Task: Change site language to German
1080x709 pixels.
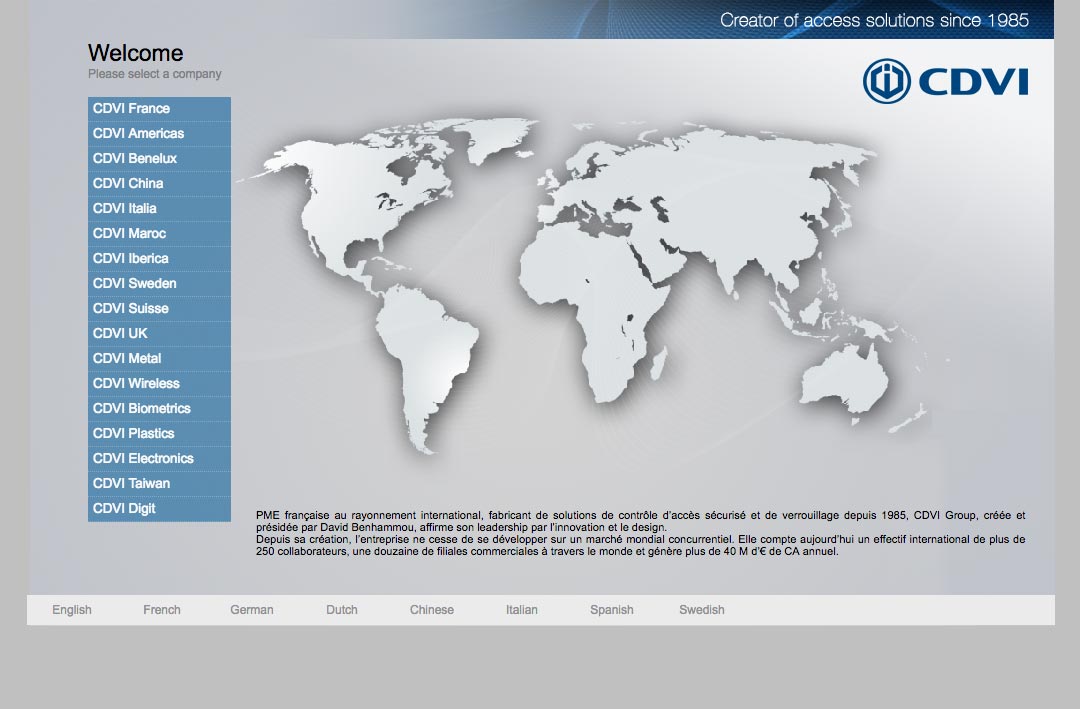Action: [252, 610]
